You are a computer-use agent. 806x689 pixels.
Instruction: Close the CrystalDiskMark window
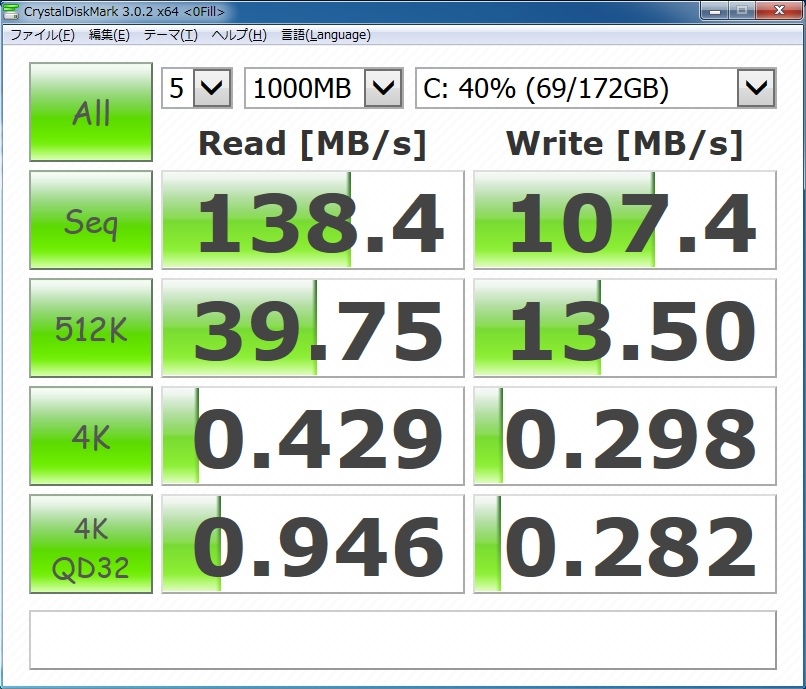[x=779, y=10]
